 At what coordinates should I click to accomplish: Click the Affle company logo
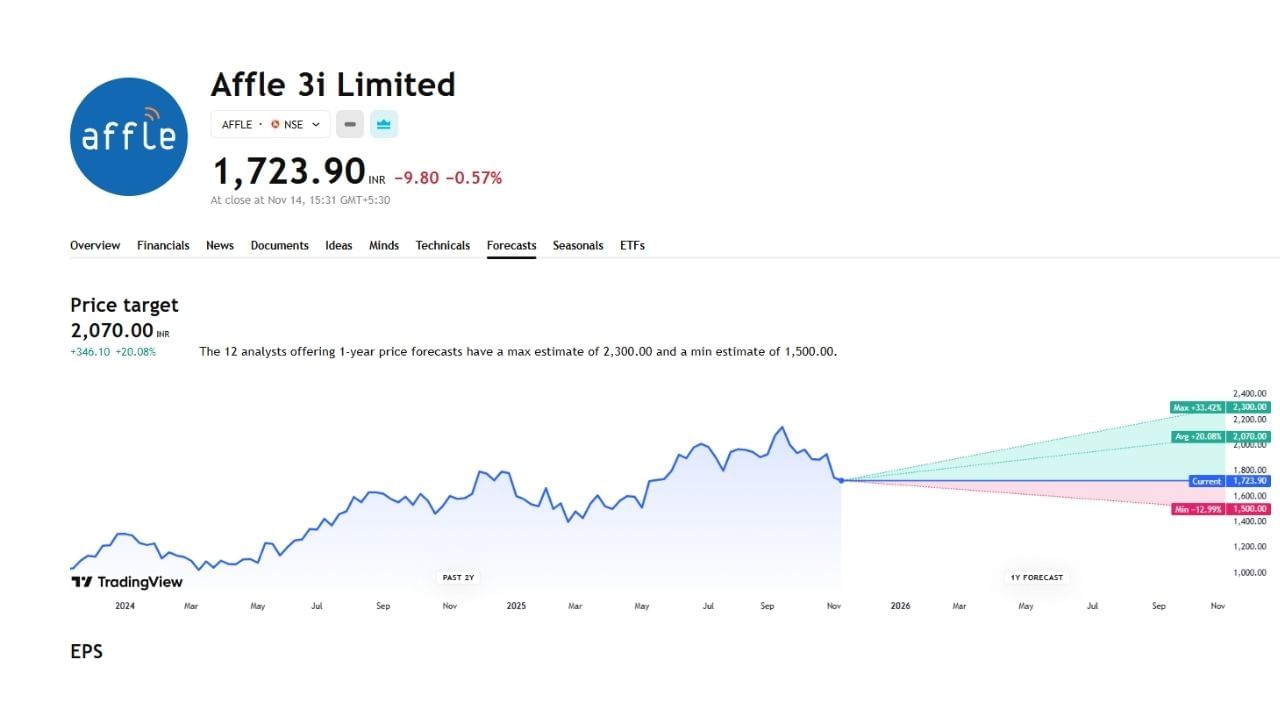[x=129, y=137]
